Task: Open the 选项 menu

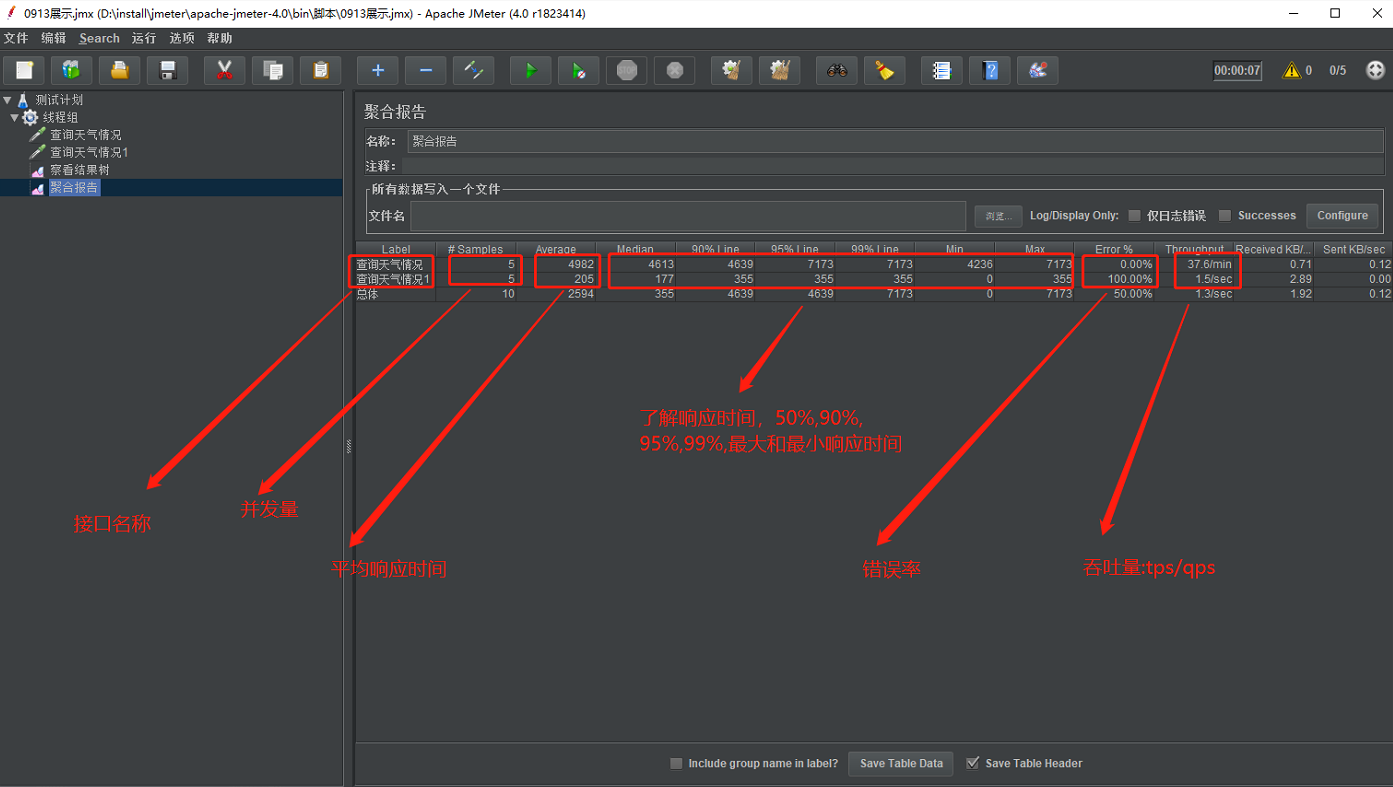Action: pyautogui.click(x=182, y=38)
